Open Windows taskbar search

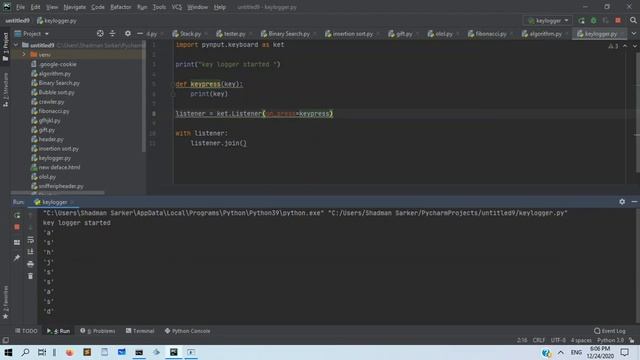tap(25, 352)
